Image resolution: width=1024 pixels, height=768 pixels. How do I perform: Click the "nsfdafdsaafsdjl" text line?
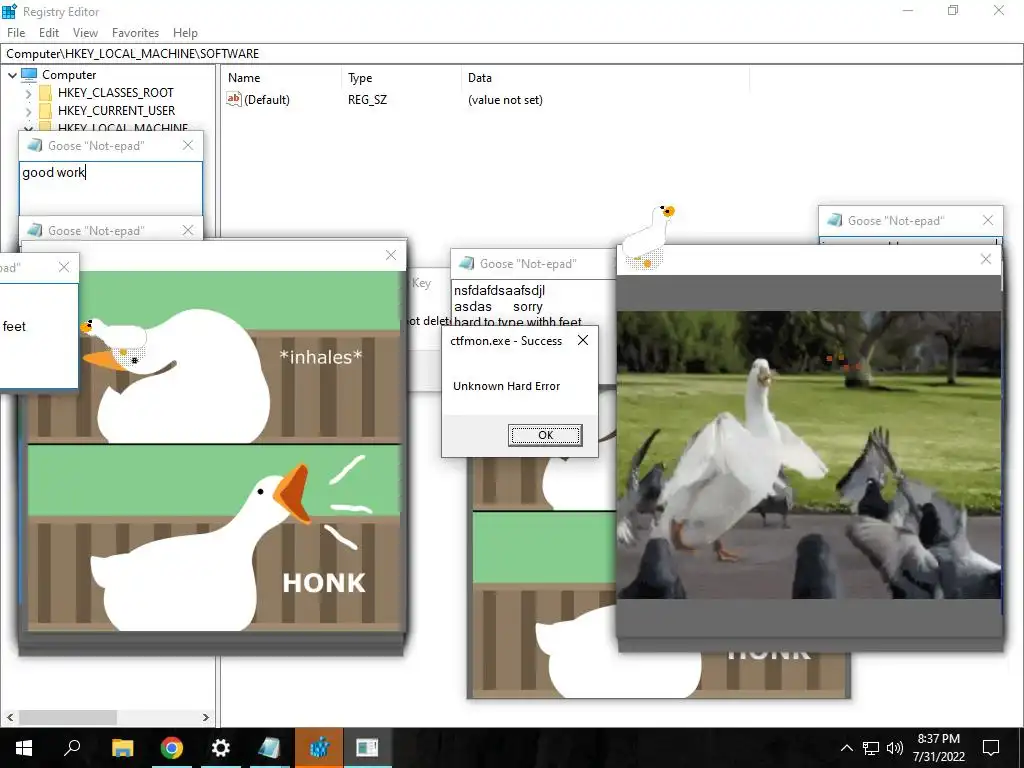tap(499, 290)
